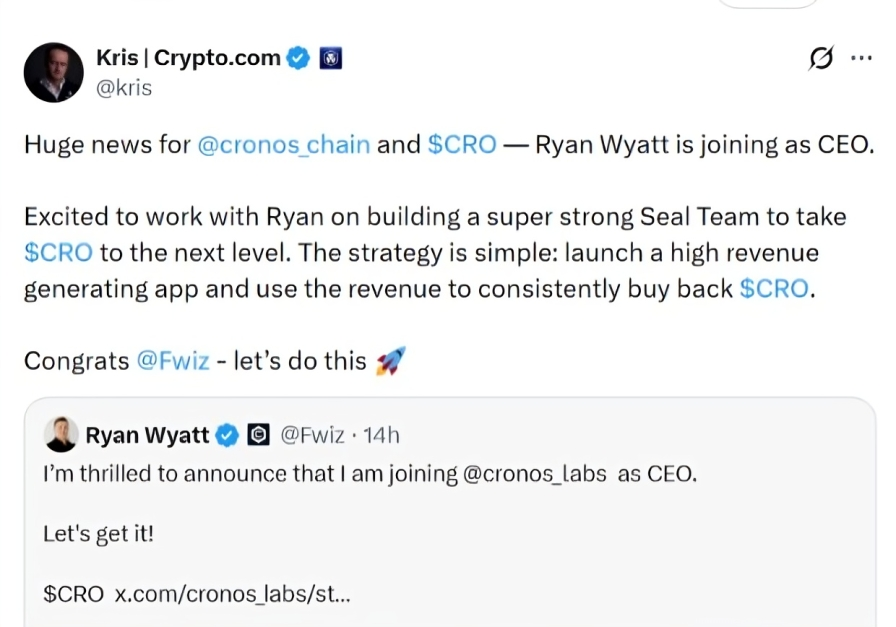Open the @cronos_chain profile link
The height and width of the screenshot is (627, 896).
(x=283, y=144)
